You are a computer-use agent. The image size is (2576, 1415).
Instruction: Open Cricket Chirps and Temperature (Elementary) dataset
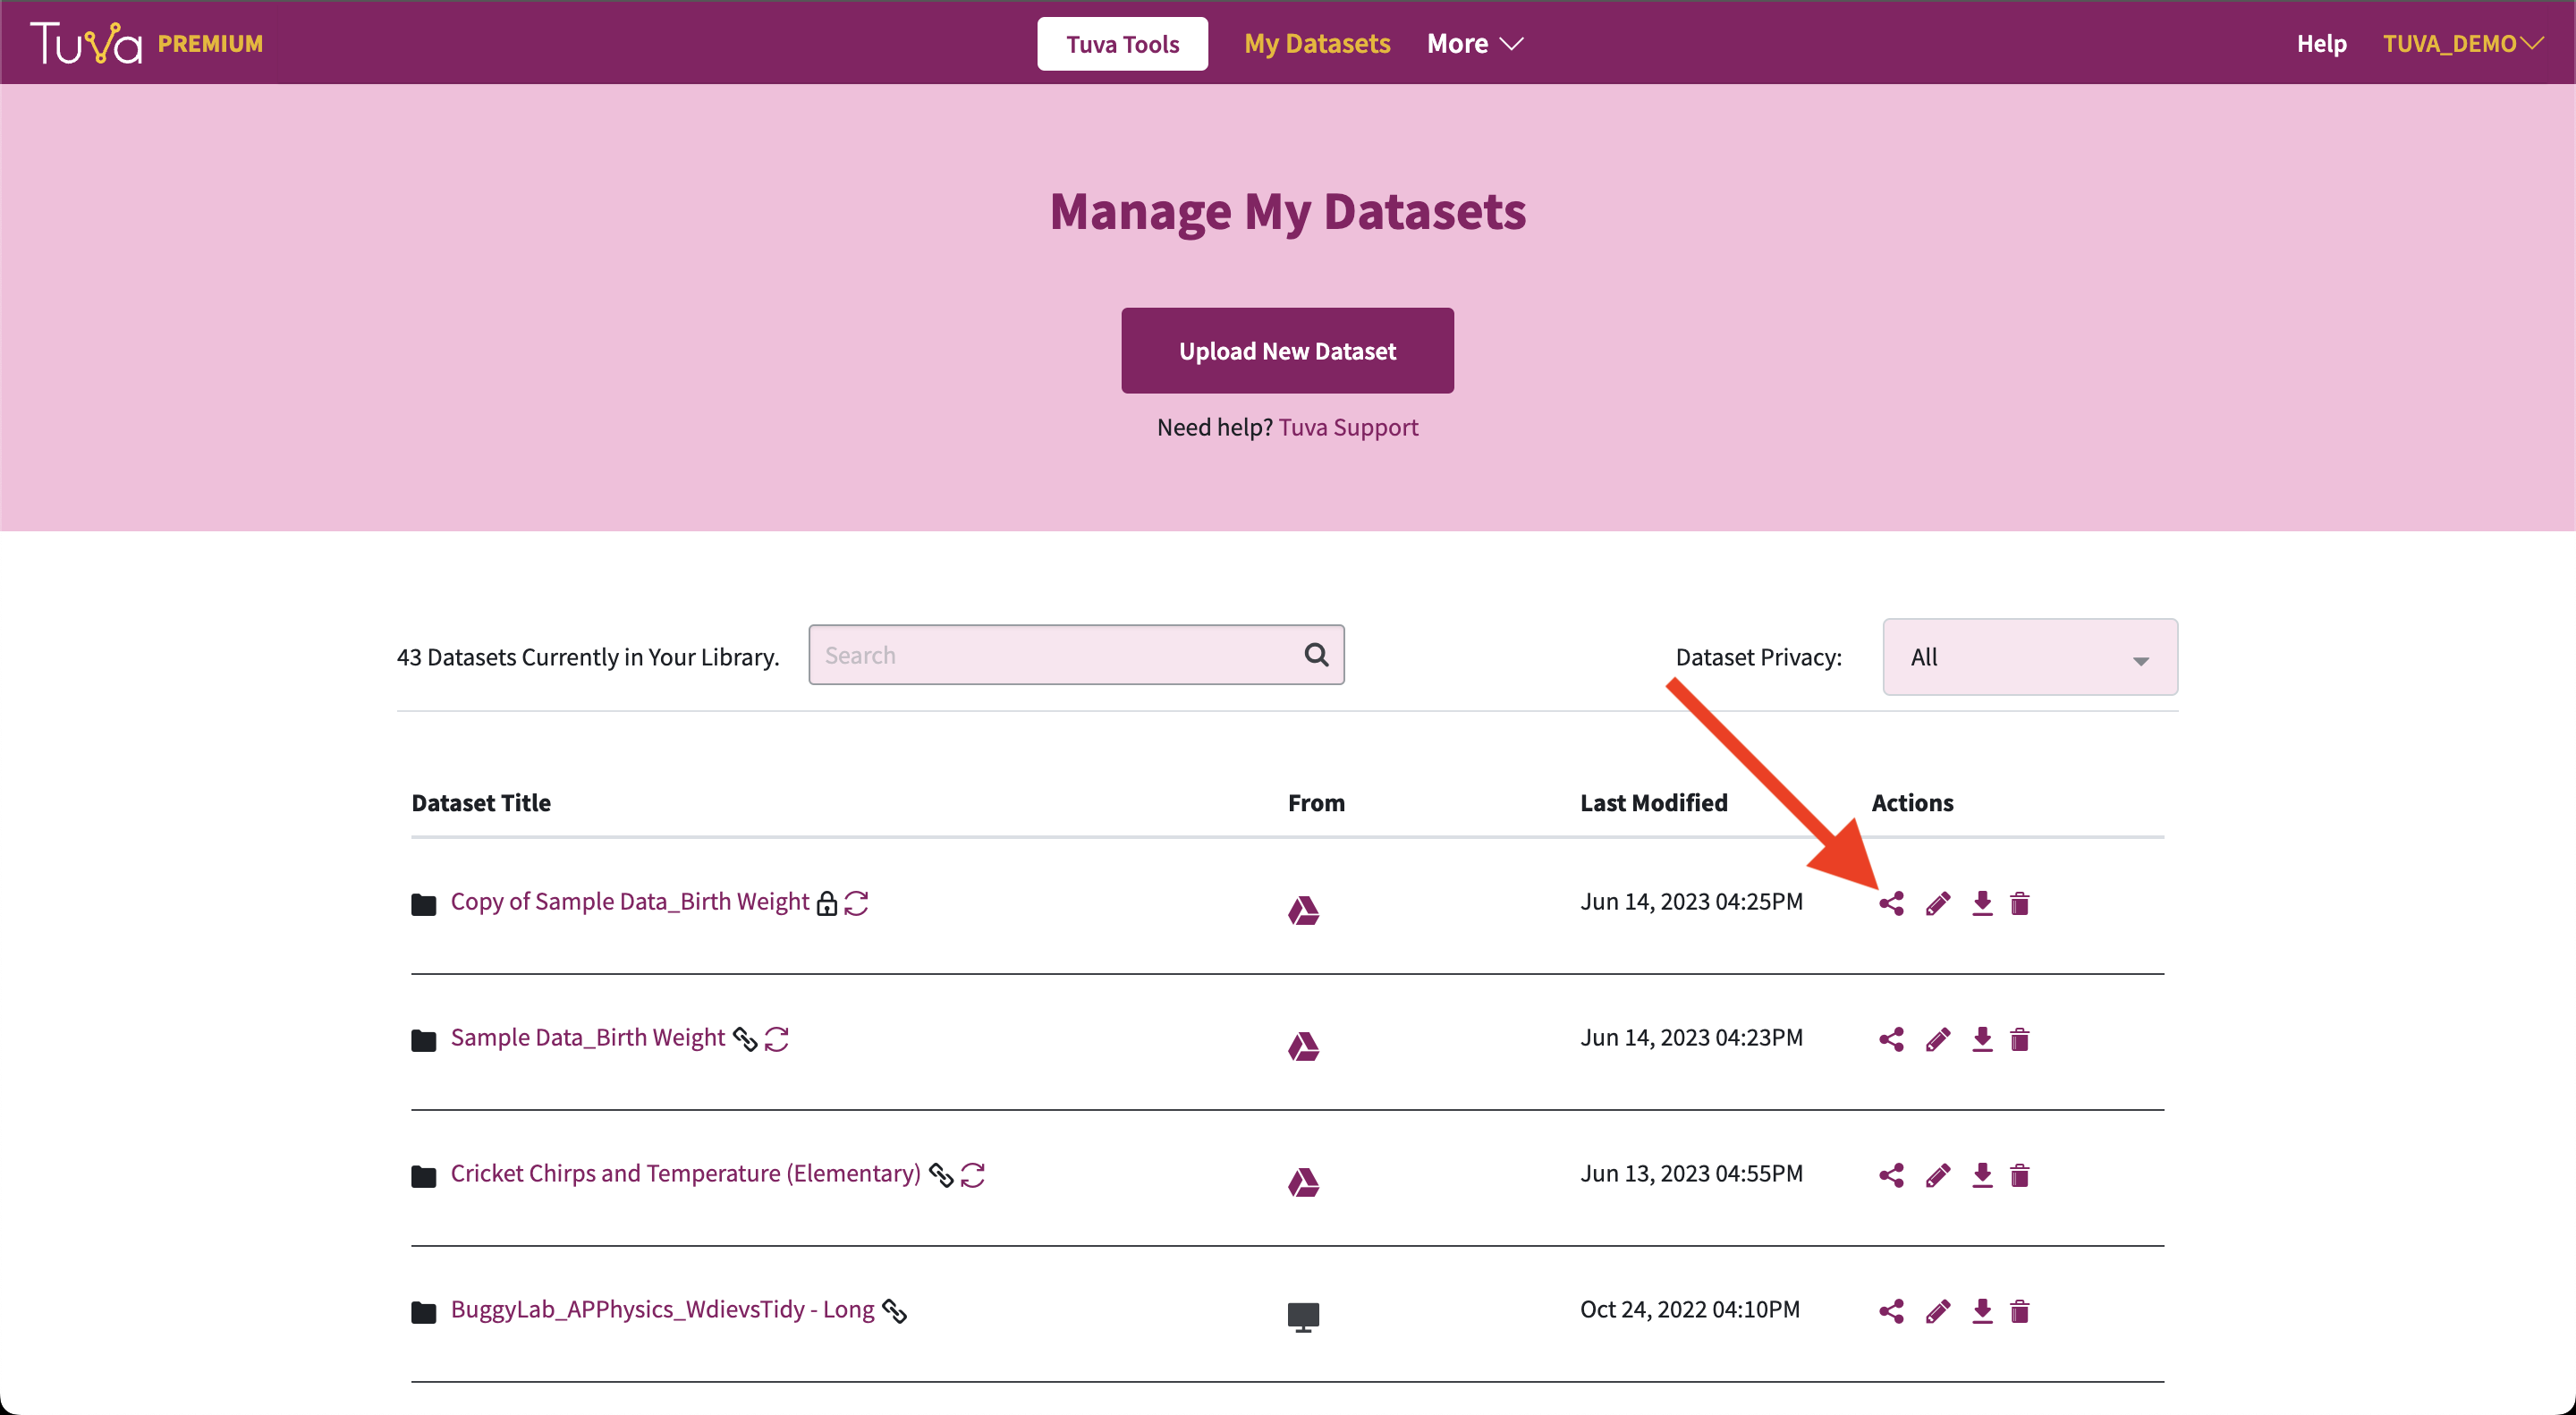point(685,1173)
